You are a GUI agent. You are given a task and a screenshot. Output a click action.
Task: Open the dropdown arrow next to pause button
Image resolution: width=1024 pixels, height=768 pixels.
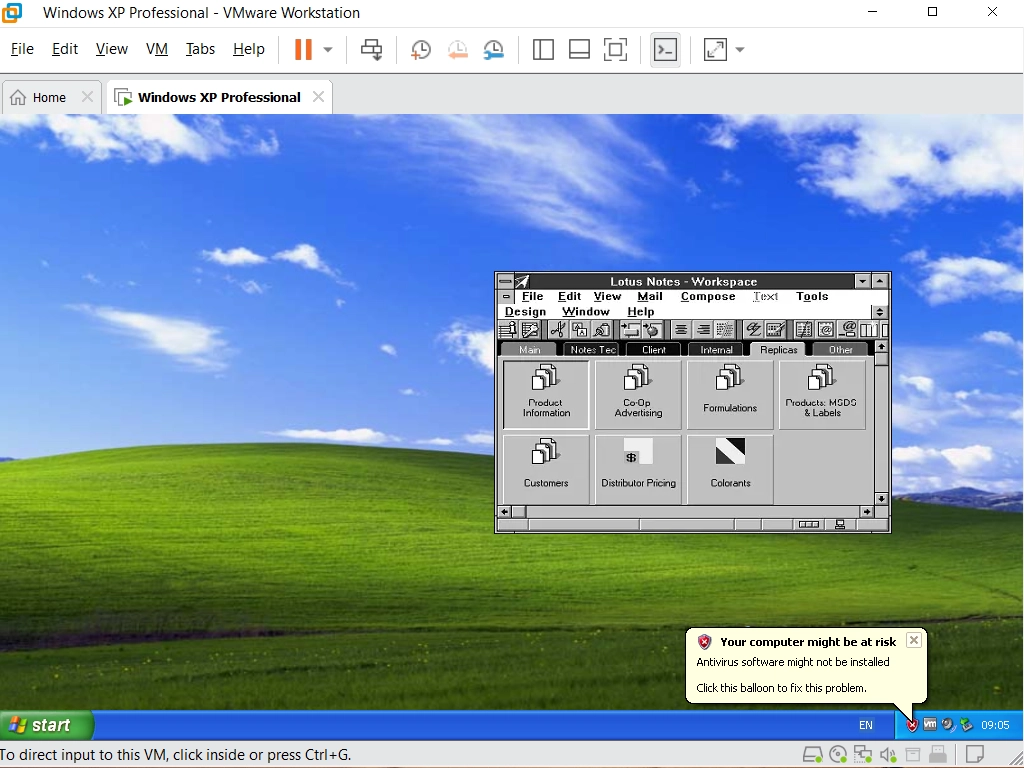point(328,50)
